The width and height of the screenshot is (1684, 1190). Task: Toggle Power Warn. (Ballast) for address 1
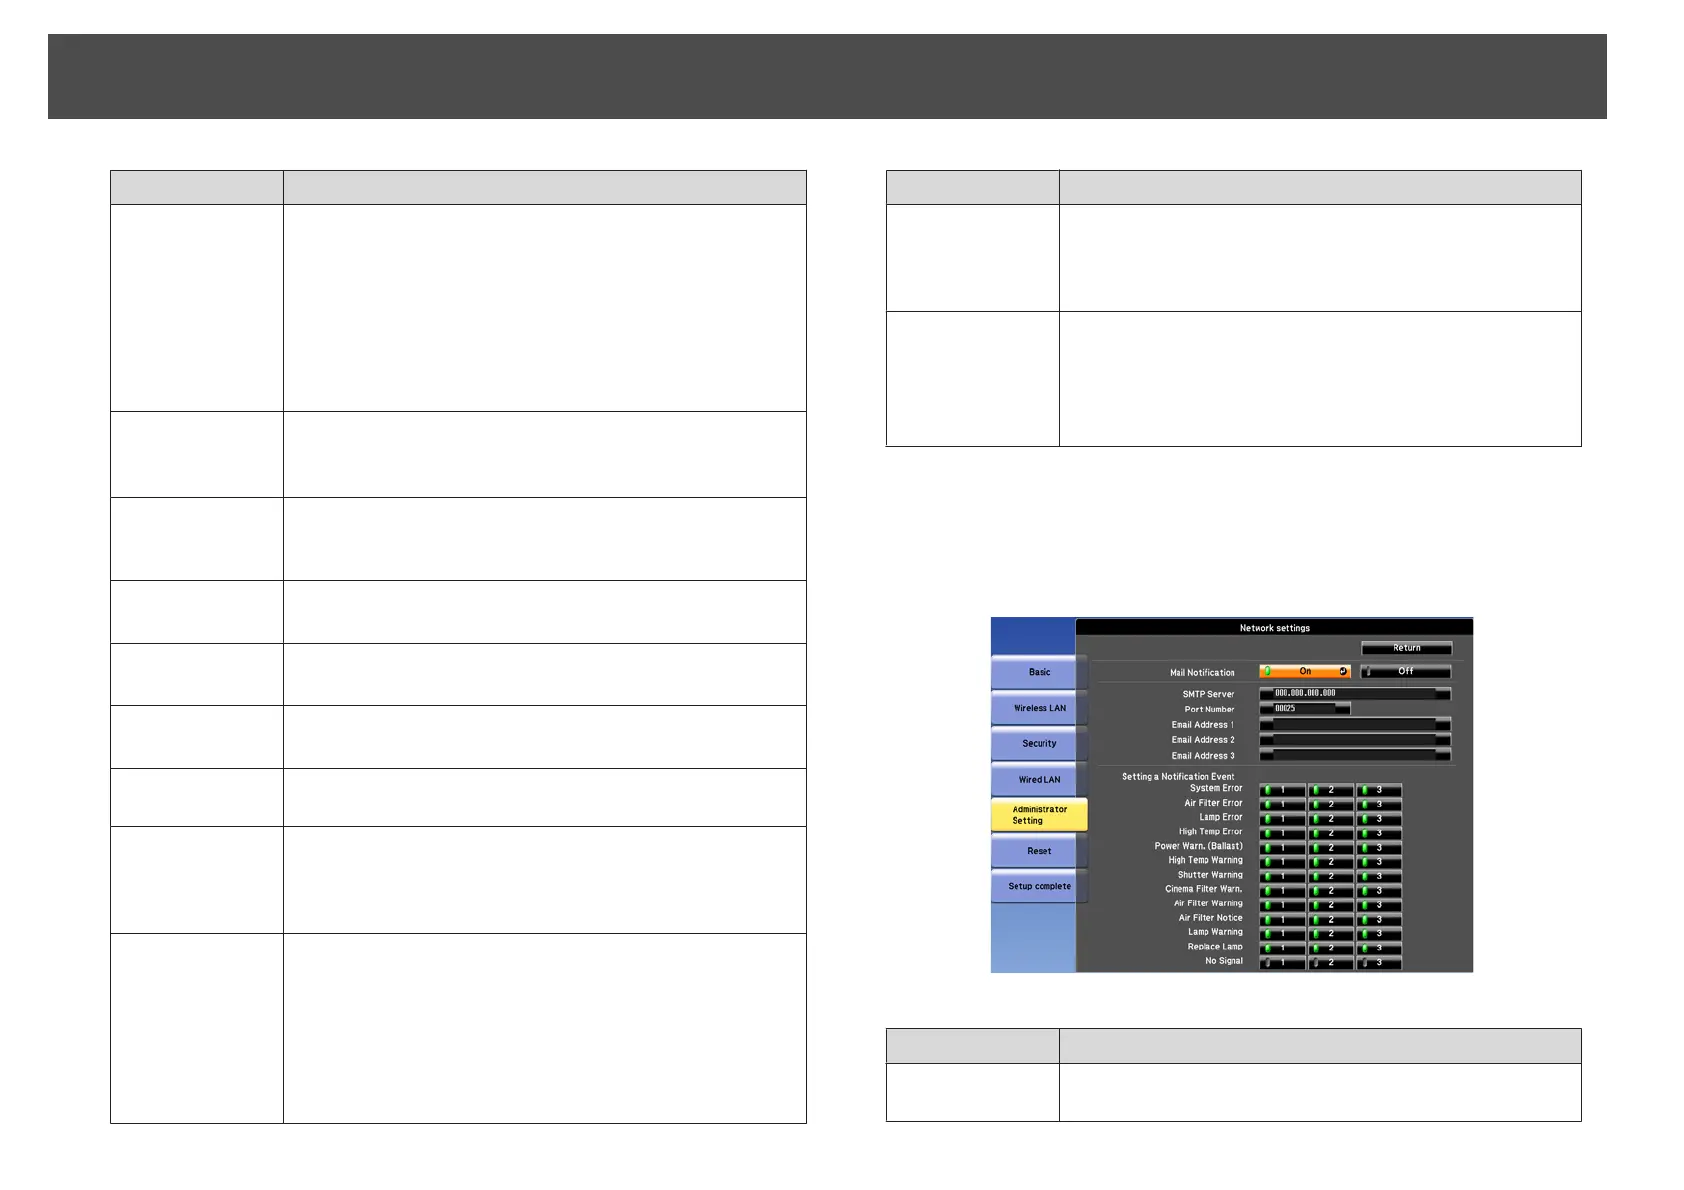(x=1282, y=847)
